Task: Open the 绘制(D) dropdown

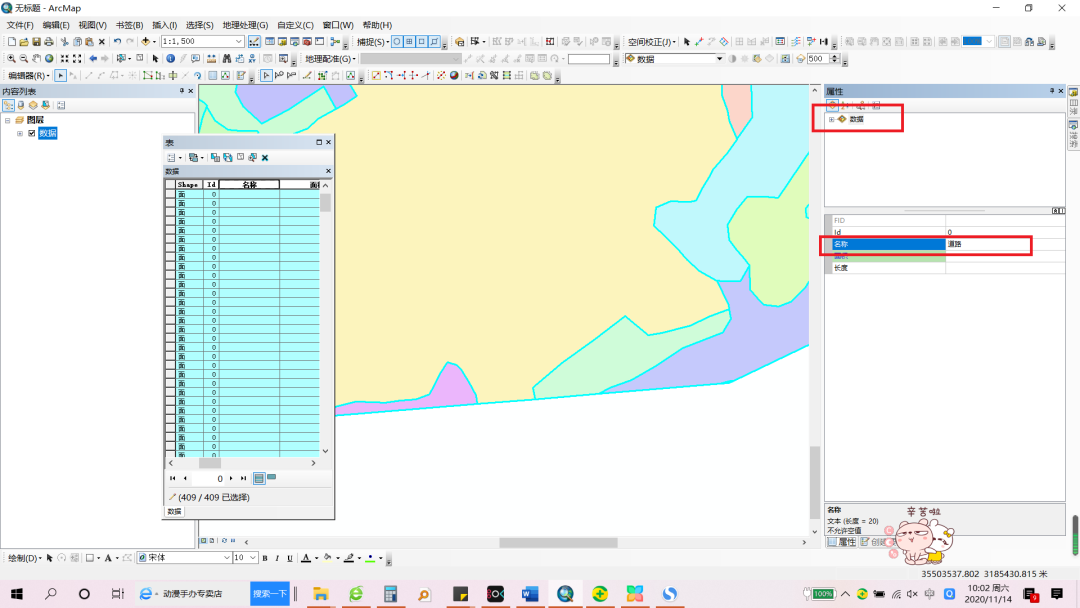Action: pos(25,558)
